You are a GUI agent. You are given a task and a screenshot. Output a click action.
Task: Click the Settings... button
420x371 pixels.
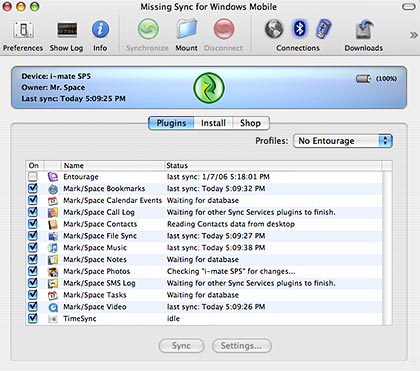(x=242, y=346)
